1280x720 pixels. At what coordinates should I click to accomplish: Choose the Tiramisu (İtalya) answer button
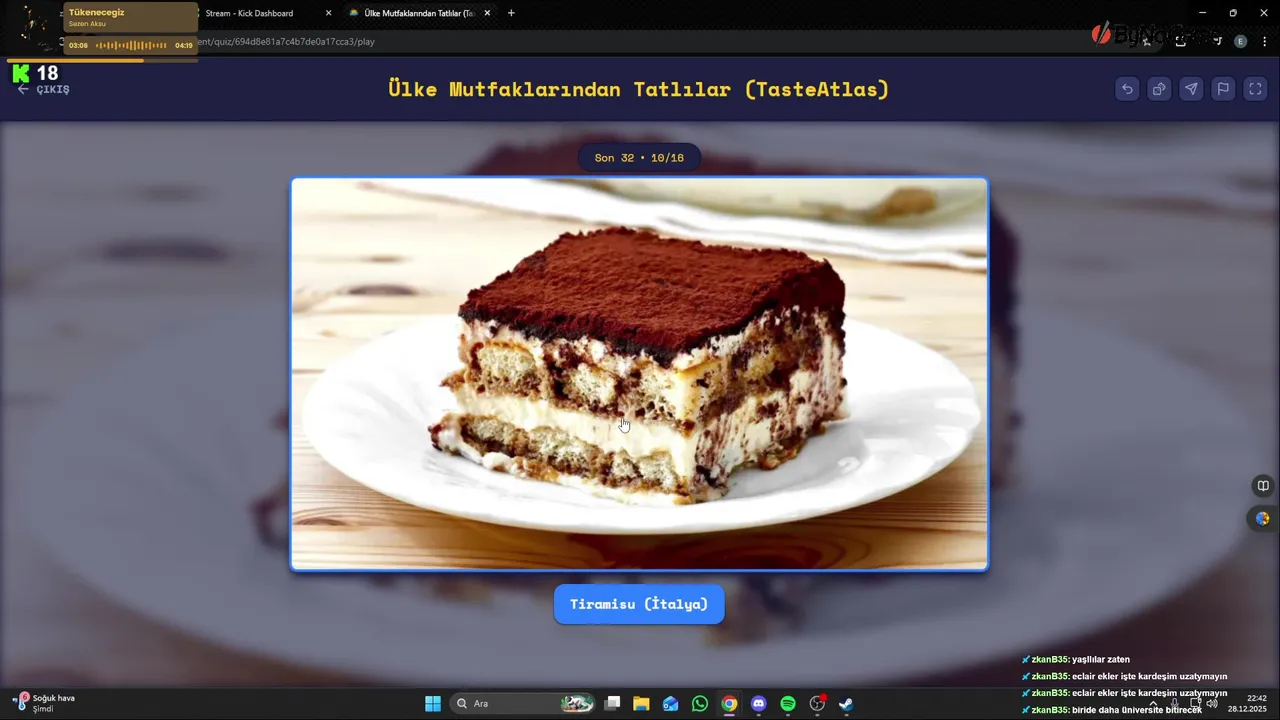[639, 604]
